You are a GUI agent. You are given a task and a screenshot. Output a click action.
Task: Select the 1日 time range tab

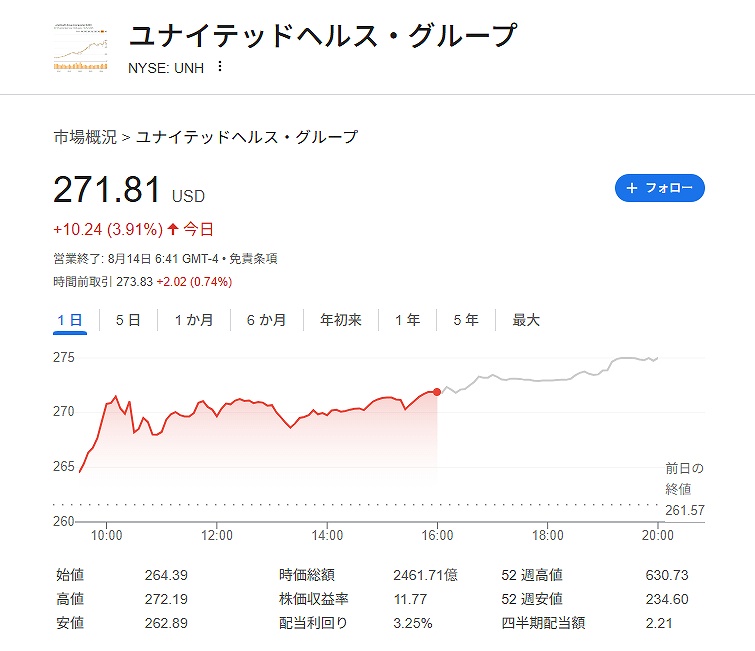tap(70, 320)
